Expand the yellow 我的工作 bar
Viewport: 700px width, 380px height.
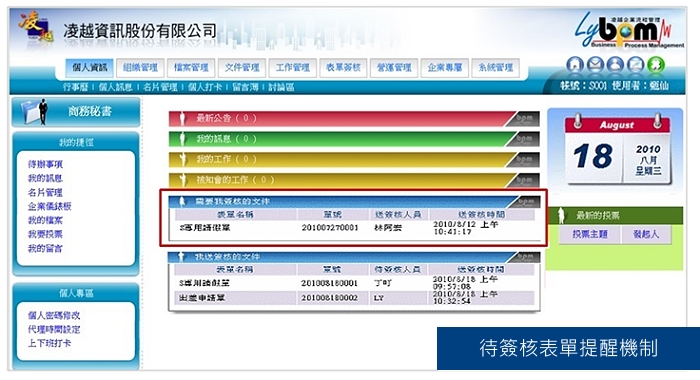[354, 159]
